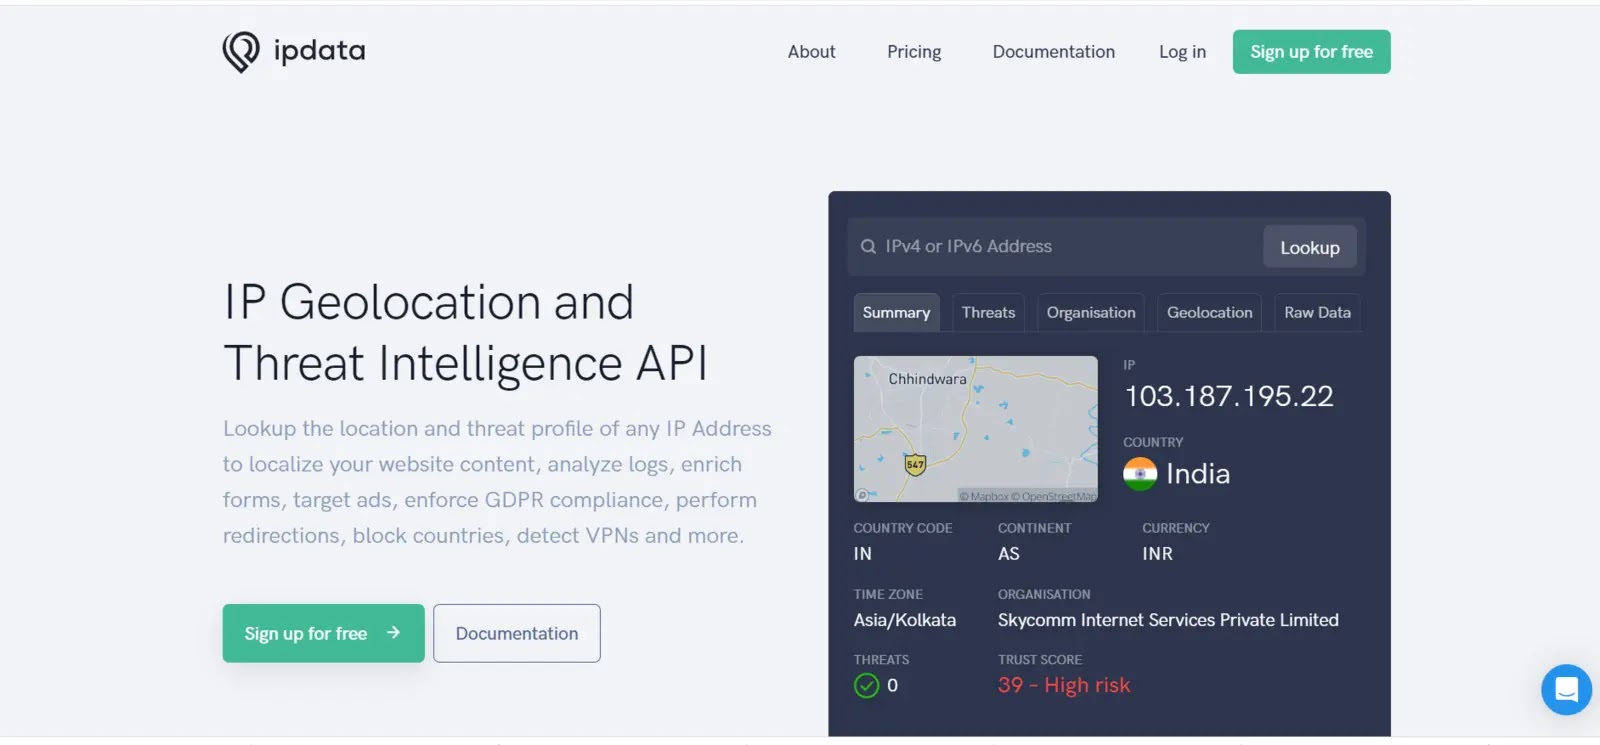
Task: Click the ipdata logo icon
Action: 241,52
